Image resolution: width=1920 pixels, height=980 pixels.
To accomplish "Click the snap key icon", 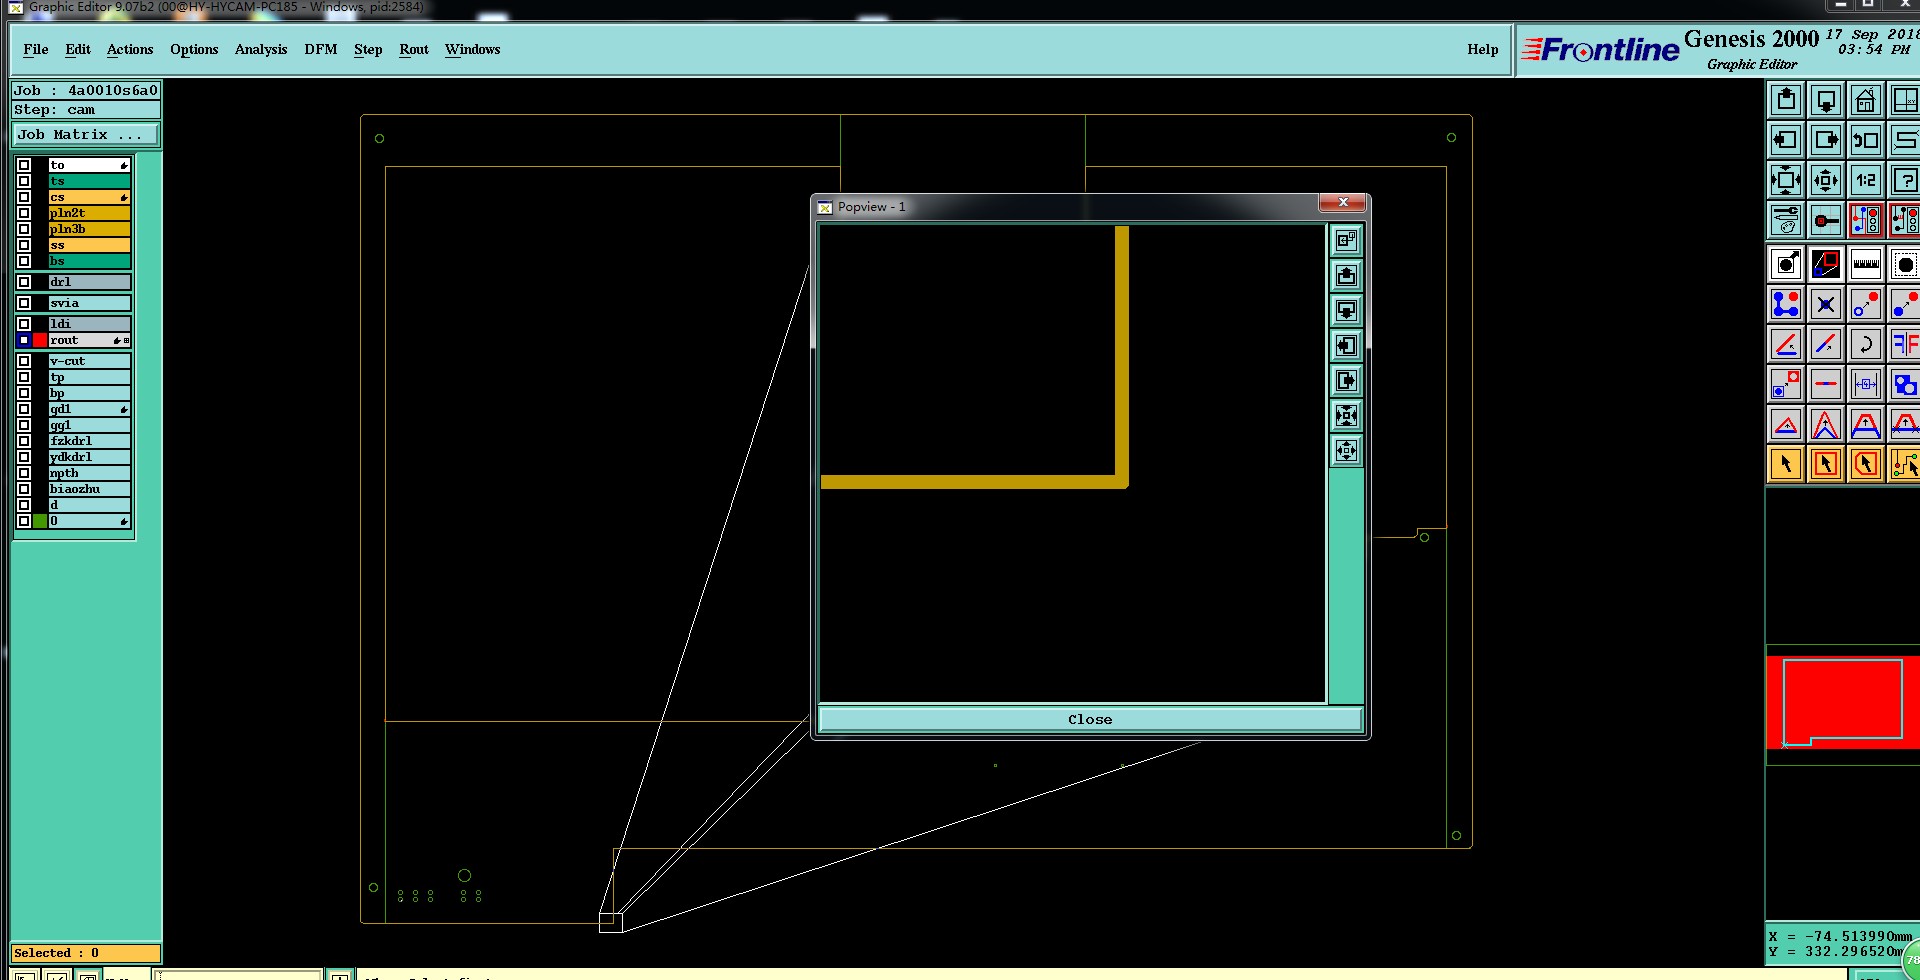I will tap(1826, 220).
